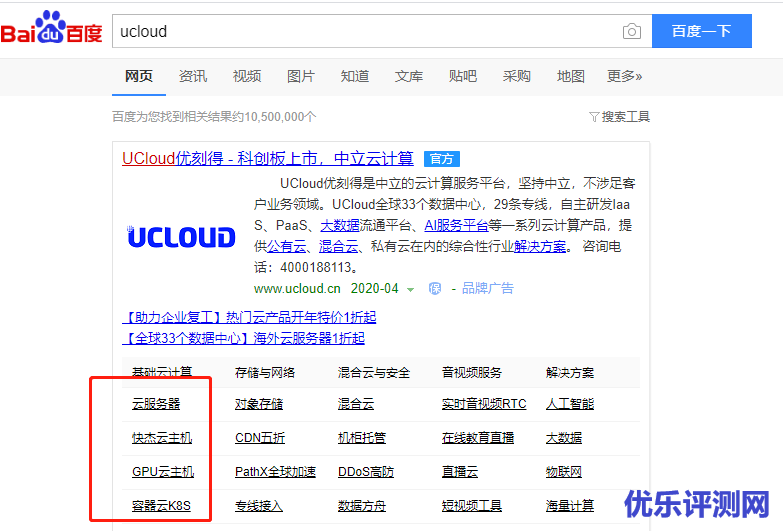
Task: Open the www.ucloud.cn URL
Action: point(297,289)
